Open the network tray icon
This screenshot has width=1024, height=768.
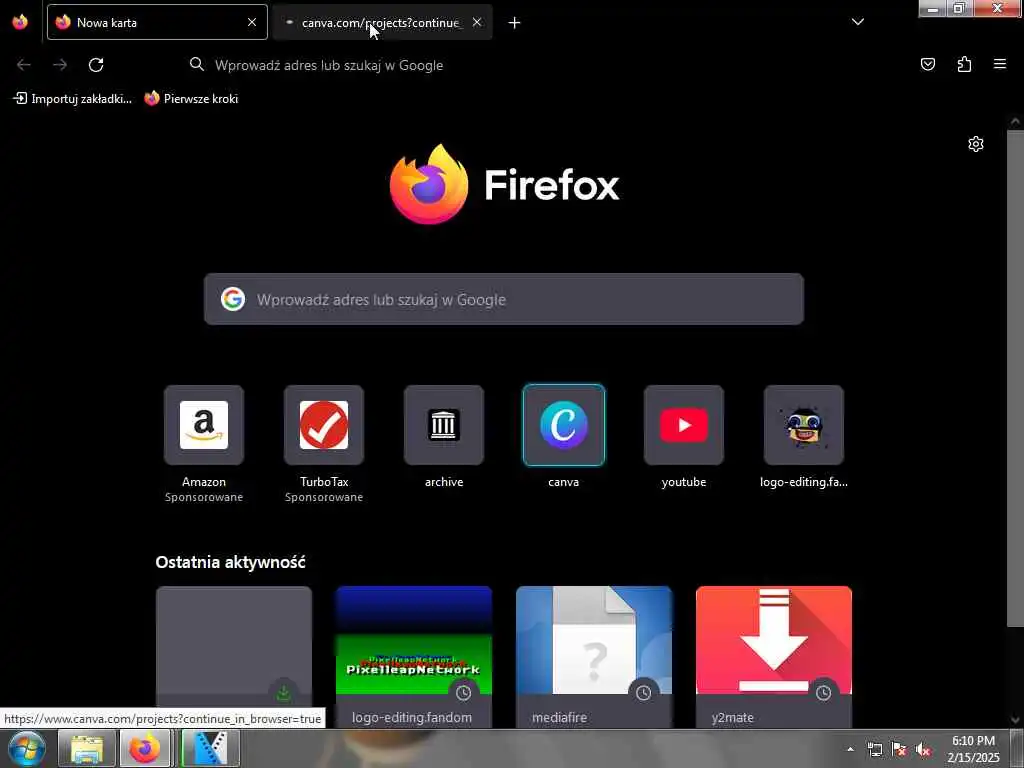click(x=875, y=750)
